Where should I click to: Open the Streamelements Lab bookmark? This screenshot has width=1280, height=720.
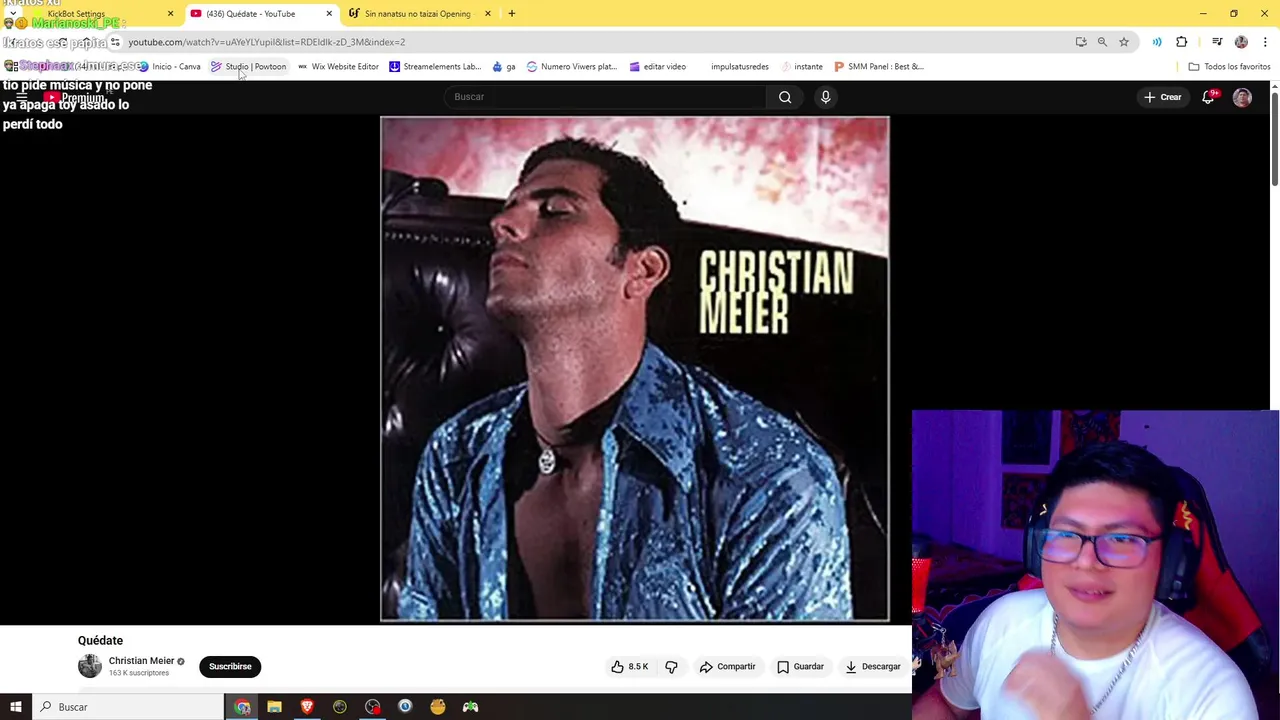pos(435,67)
